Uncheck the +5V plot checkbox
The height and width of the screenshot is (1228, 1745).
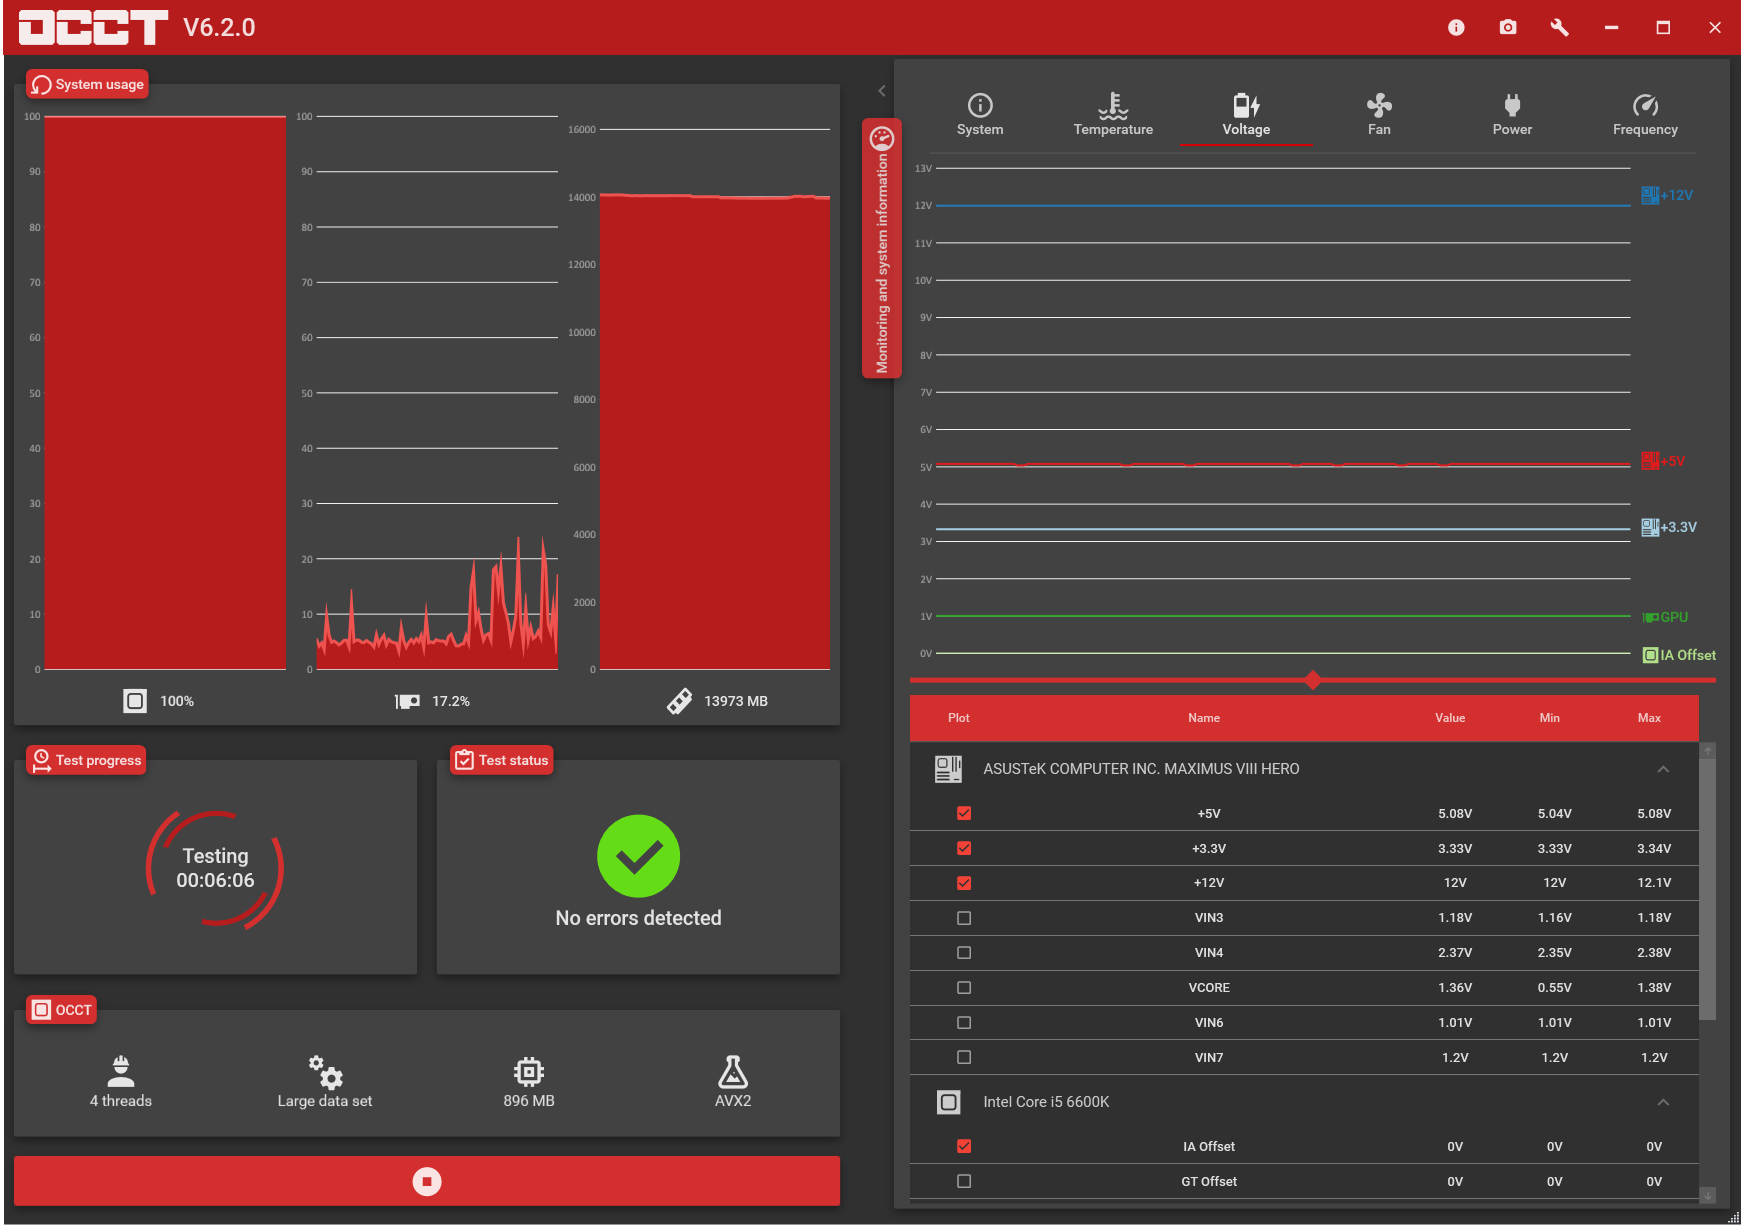964,813
